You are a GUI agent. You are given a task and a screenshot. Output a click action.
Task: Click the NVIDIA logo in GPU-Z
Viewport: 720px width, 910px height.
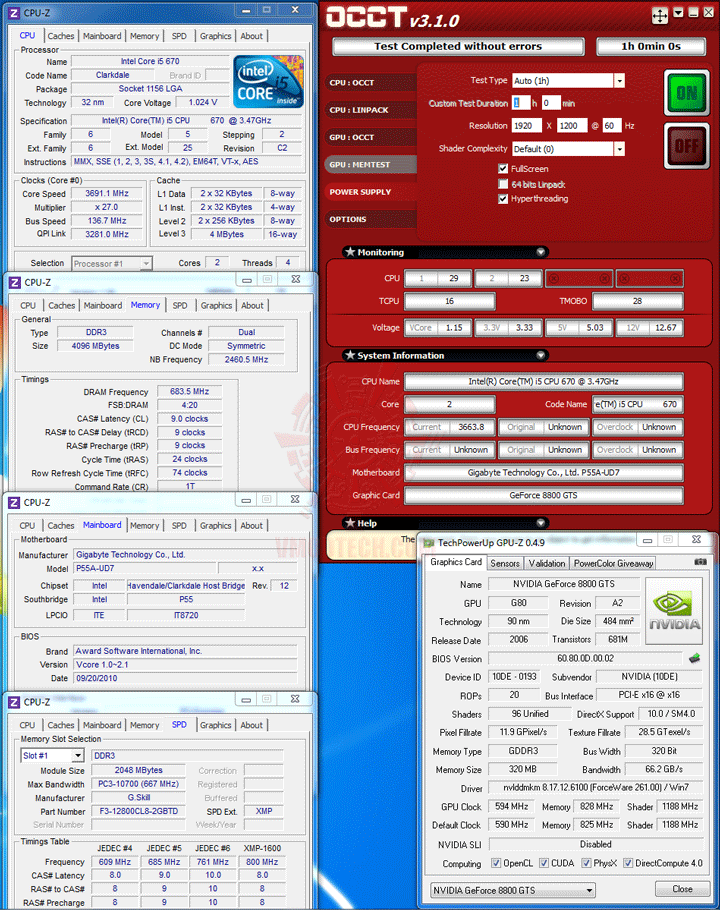(x=674, y=611)
